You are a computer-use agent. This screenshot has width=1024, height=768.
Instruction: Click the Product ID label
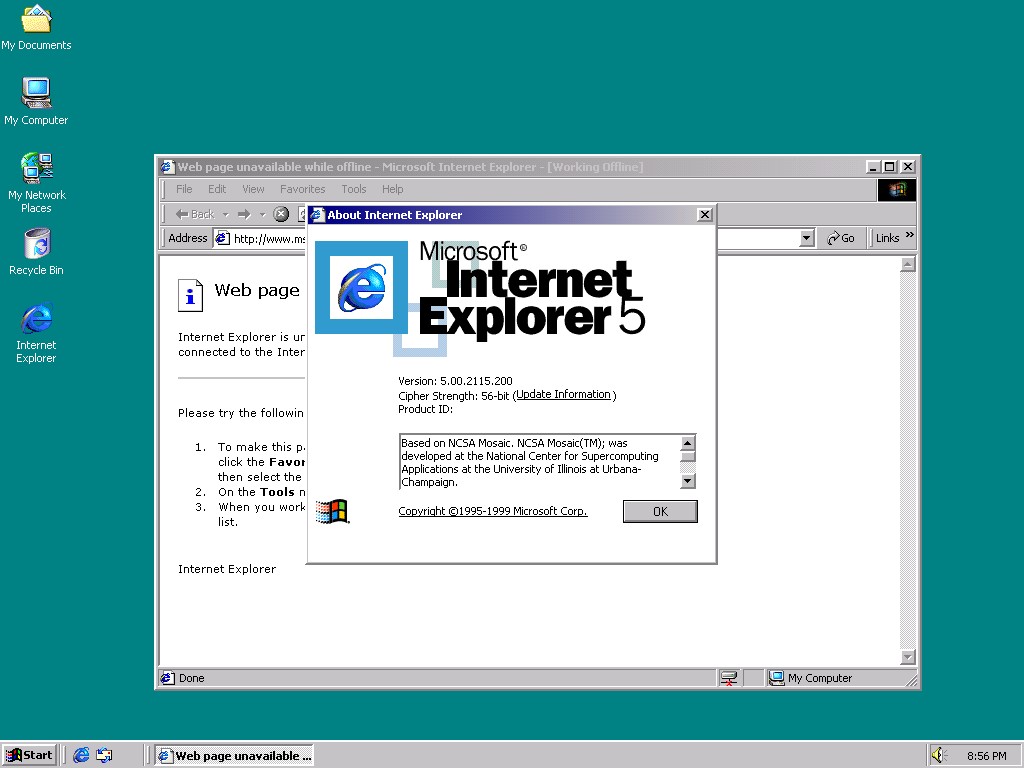click(x=425, y=409)
